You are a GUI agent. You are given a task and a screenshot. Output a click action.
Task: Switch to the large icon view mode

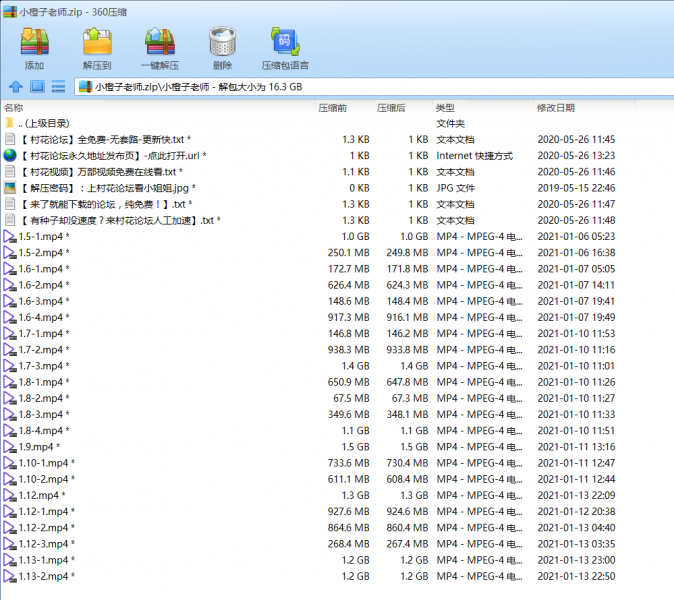click(37, 87)
